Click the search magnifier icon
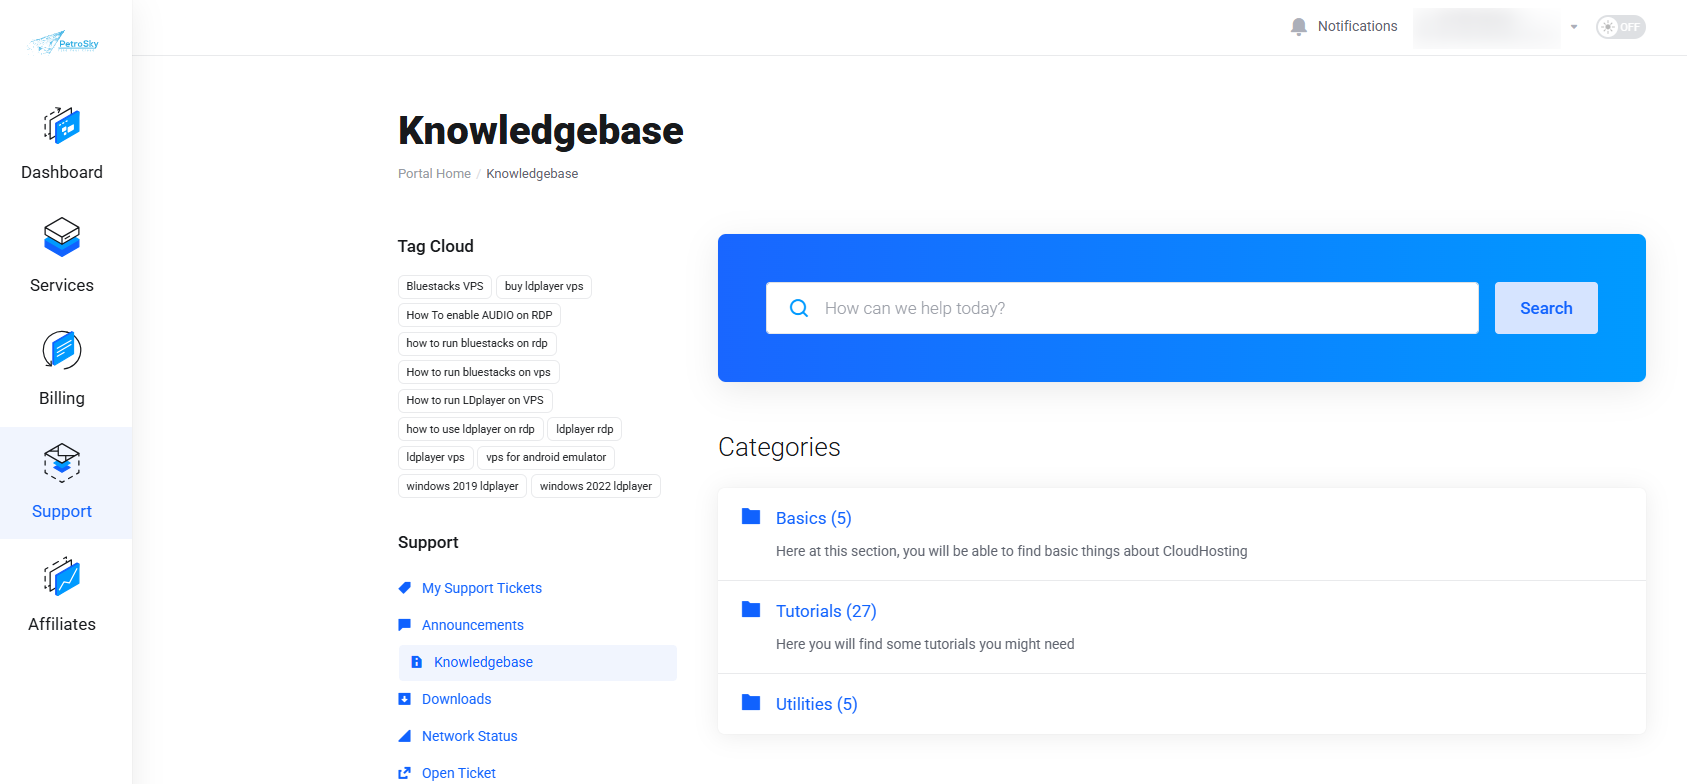1687x784 pixels. point(799,308)
